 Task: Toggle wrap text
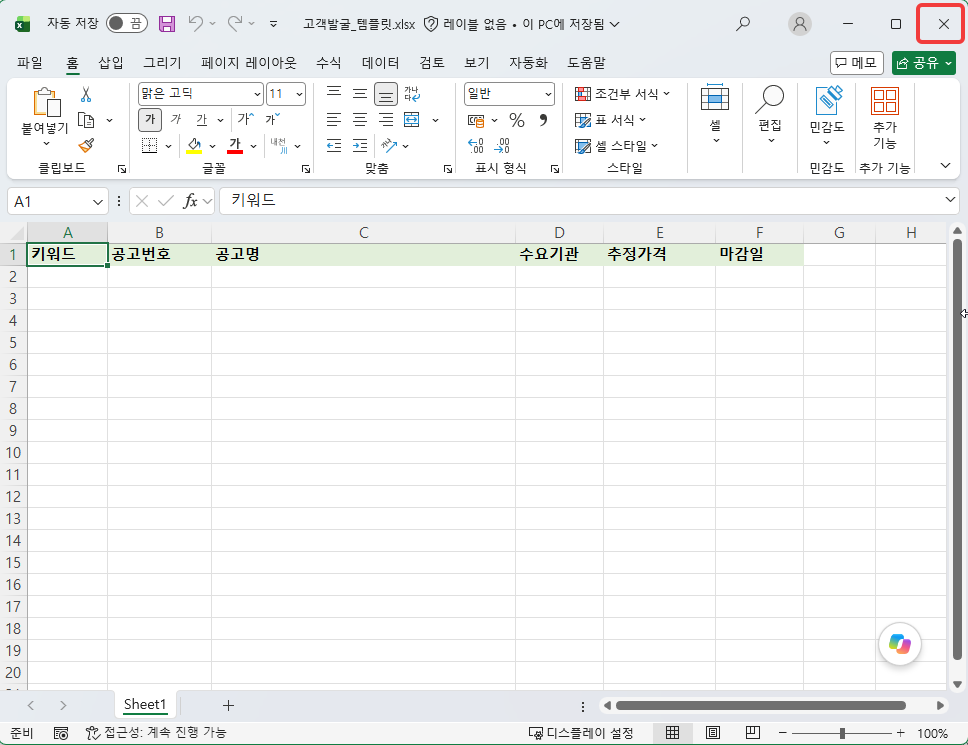(x=412, y=93)
